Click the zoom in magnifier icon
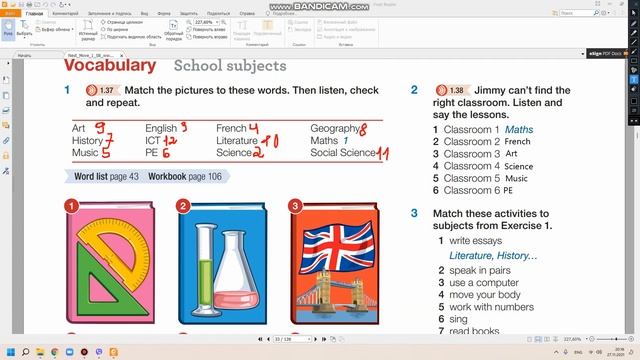Image resolution: width=640 pixels, height=360 pixels. (x=224, y=22)
